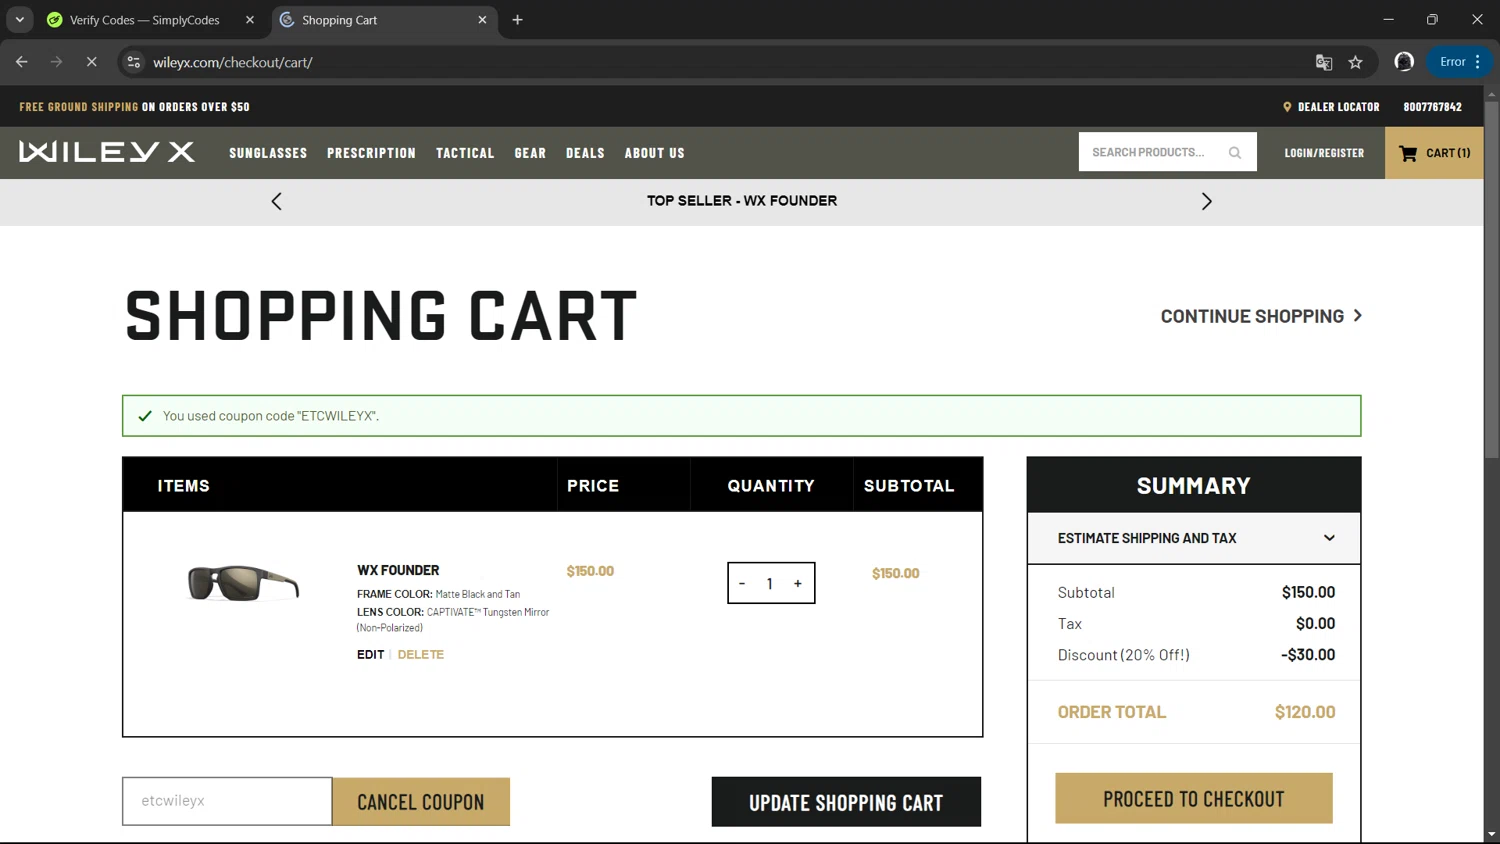Open the Sunglasses menu
The image size is (1500, 844).
[268, 153]
